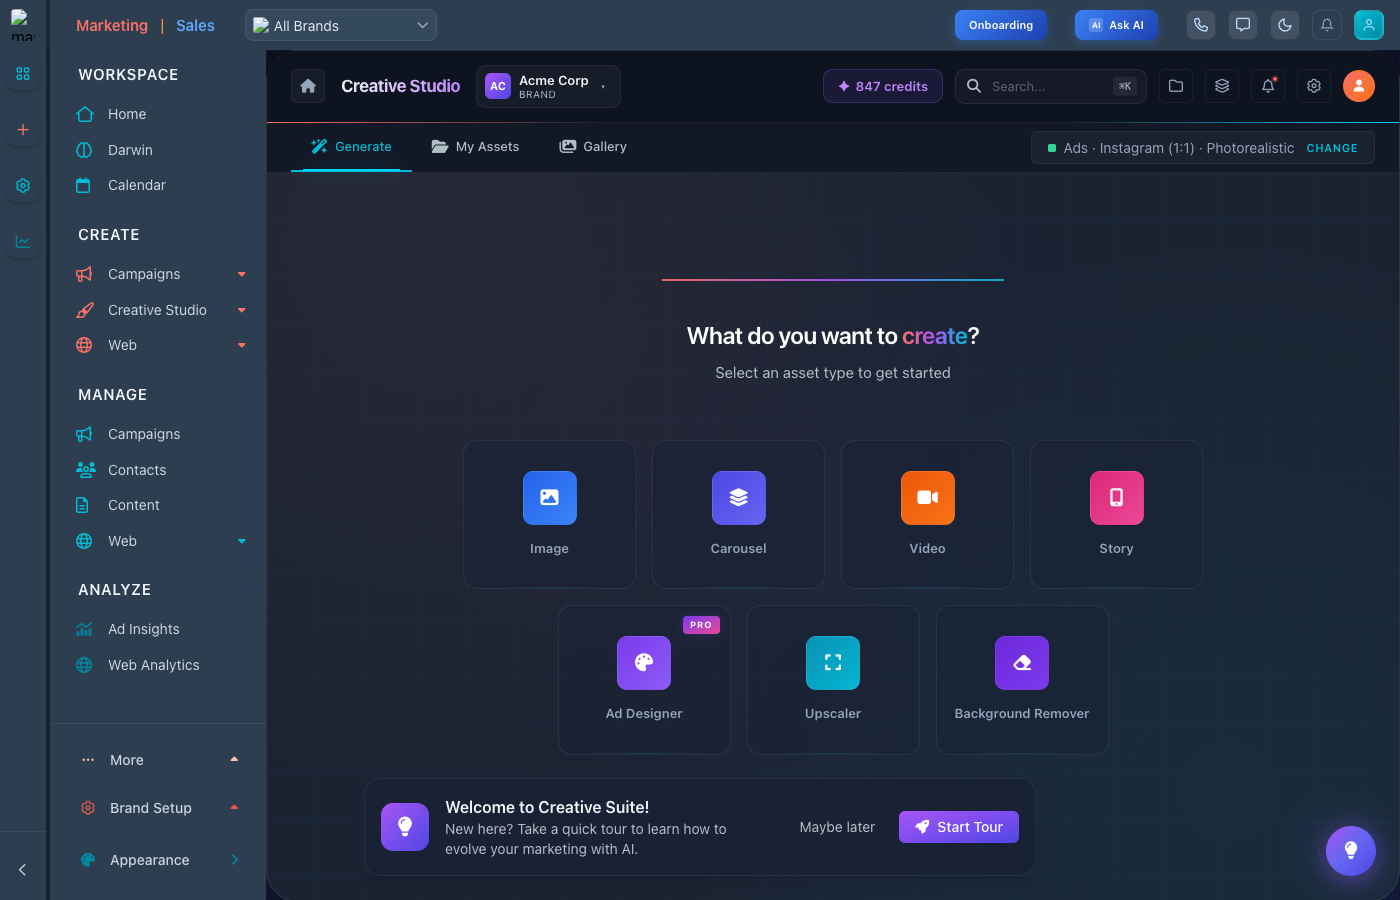Collapse sidebar with left chevron
The image size is (1400, 900).
(23, 870)
